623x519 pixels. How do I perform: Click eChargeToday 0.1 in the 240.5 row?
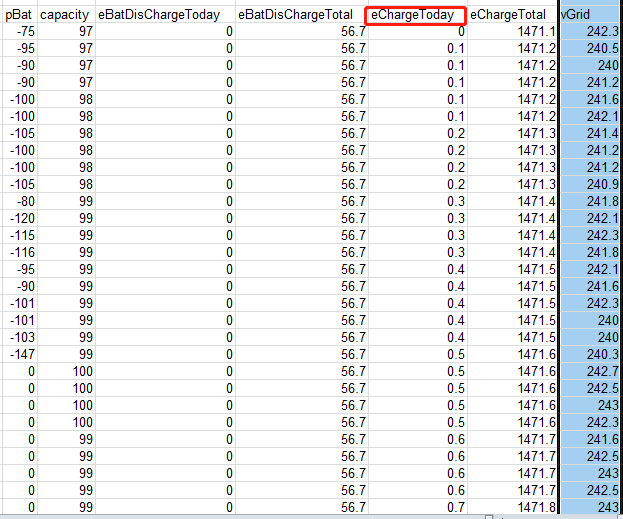[417, 48]
